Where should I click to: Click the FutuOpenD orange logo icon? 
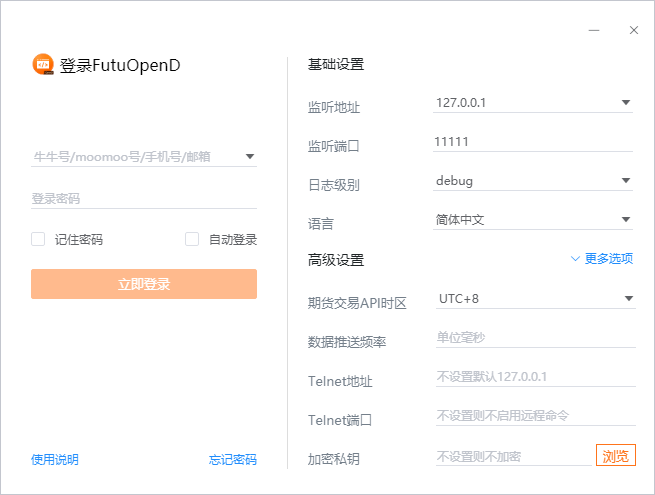click(x=42, y=65)
